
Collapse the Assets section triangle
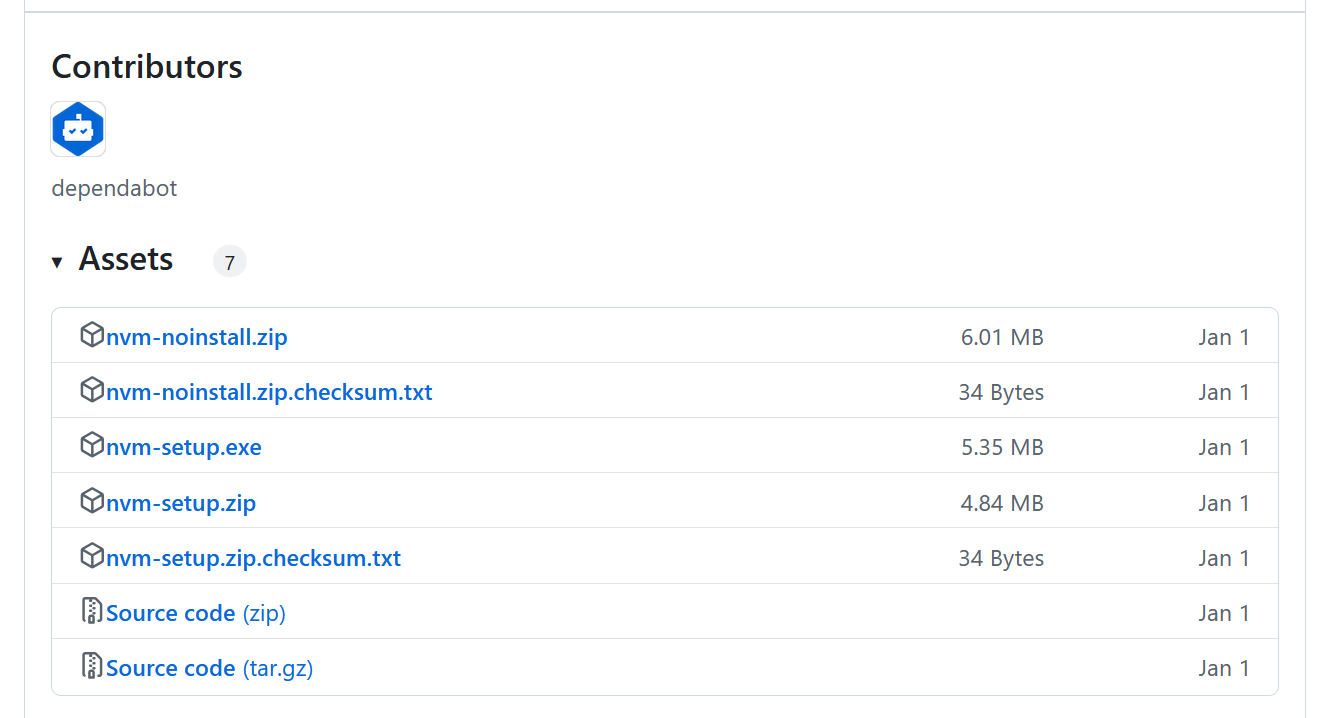click(57, 262)
